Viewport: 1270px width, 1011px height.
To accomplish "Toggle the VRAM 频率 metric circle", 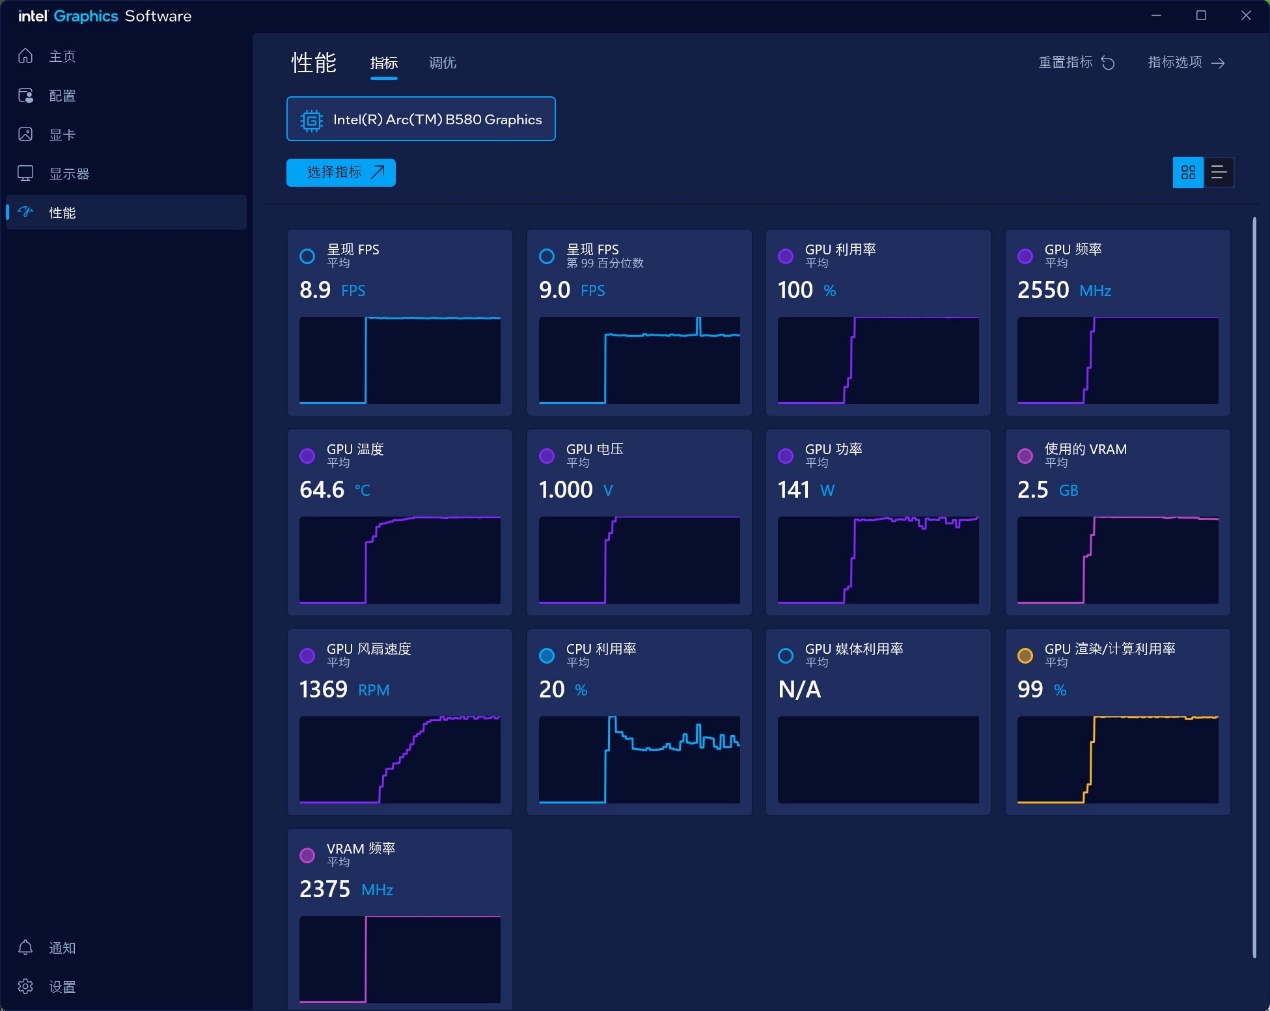I will [x=308, y=855].
